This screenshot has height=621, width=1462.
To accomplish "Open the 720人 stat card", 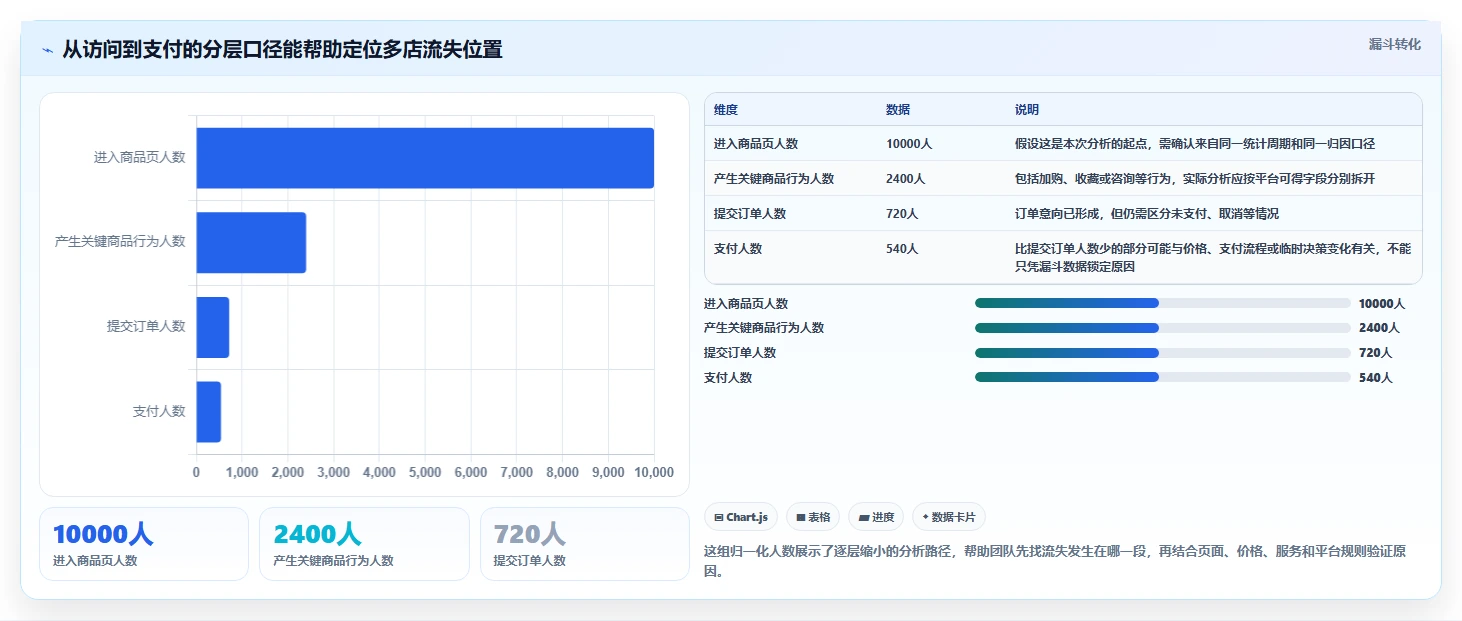I will [x=585, y=544].
